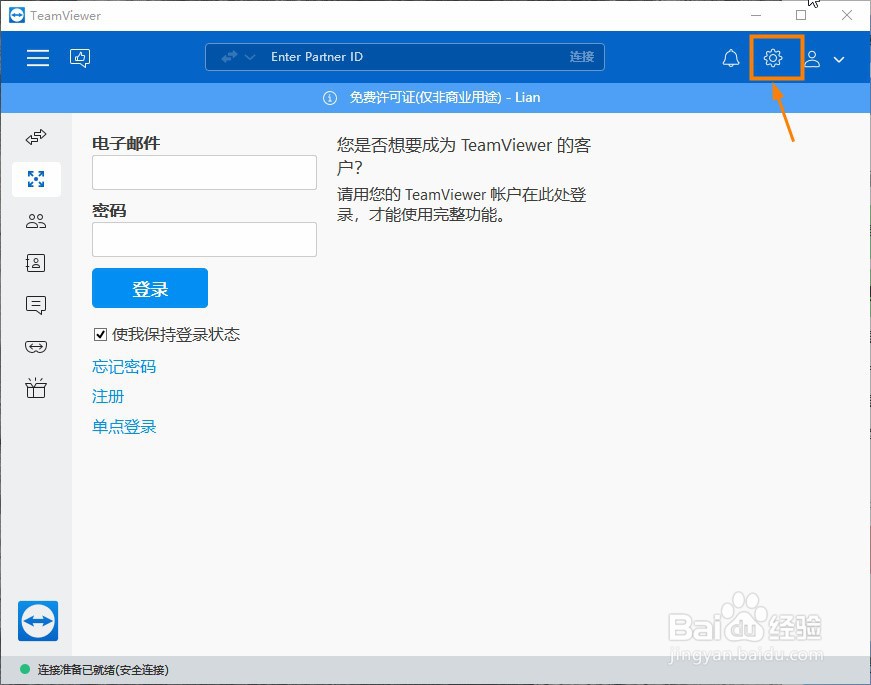The image size is (871, 685).
Task: Minimize the TeamViewer window
Action: click(756, 15)
